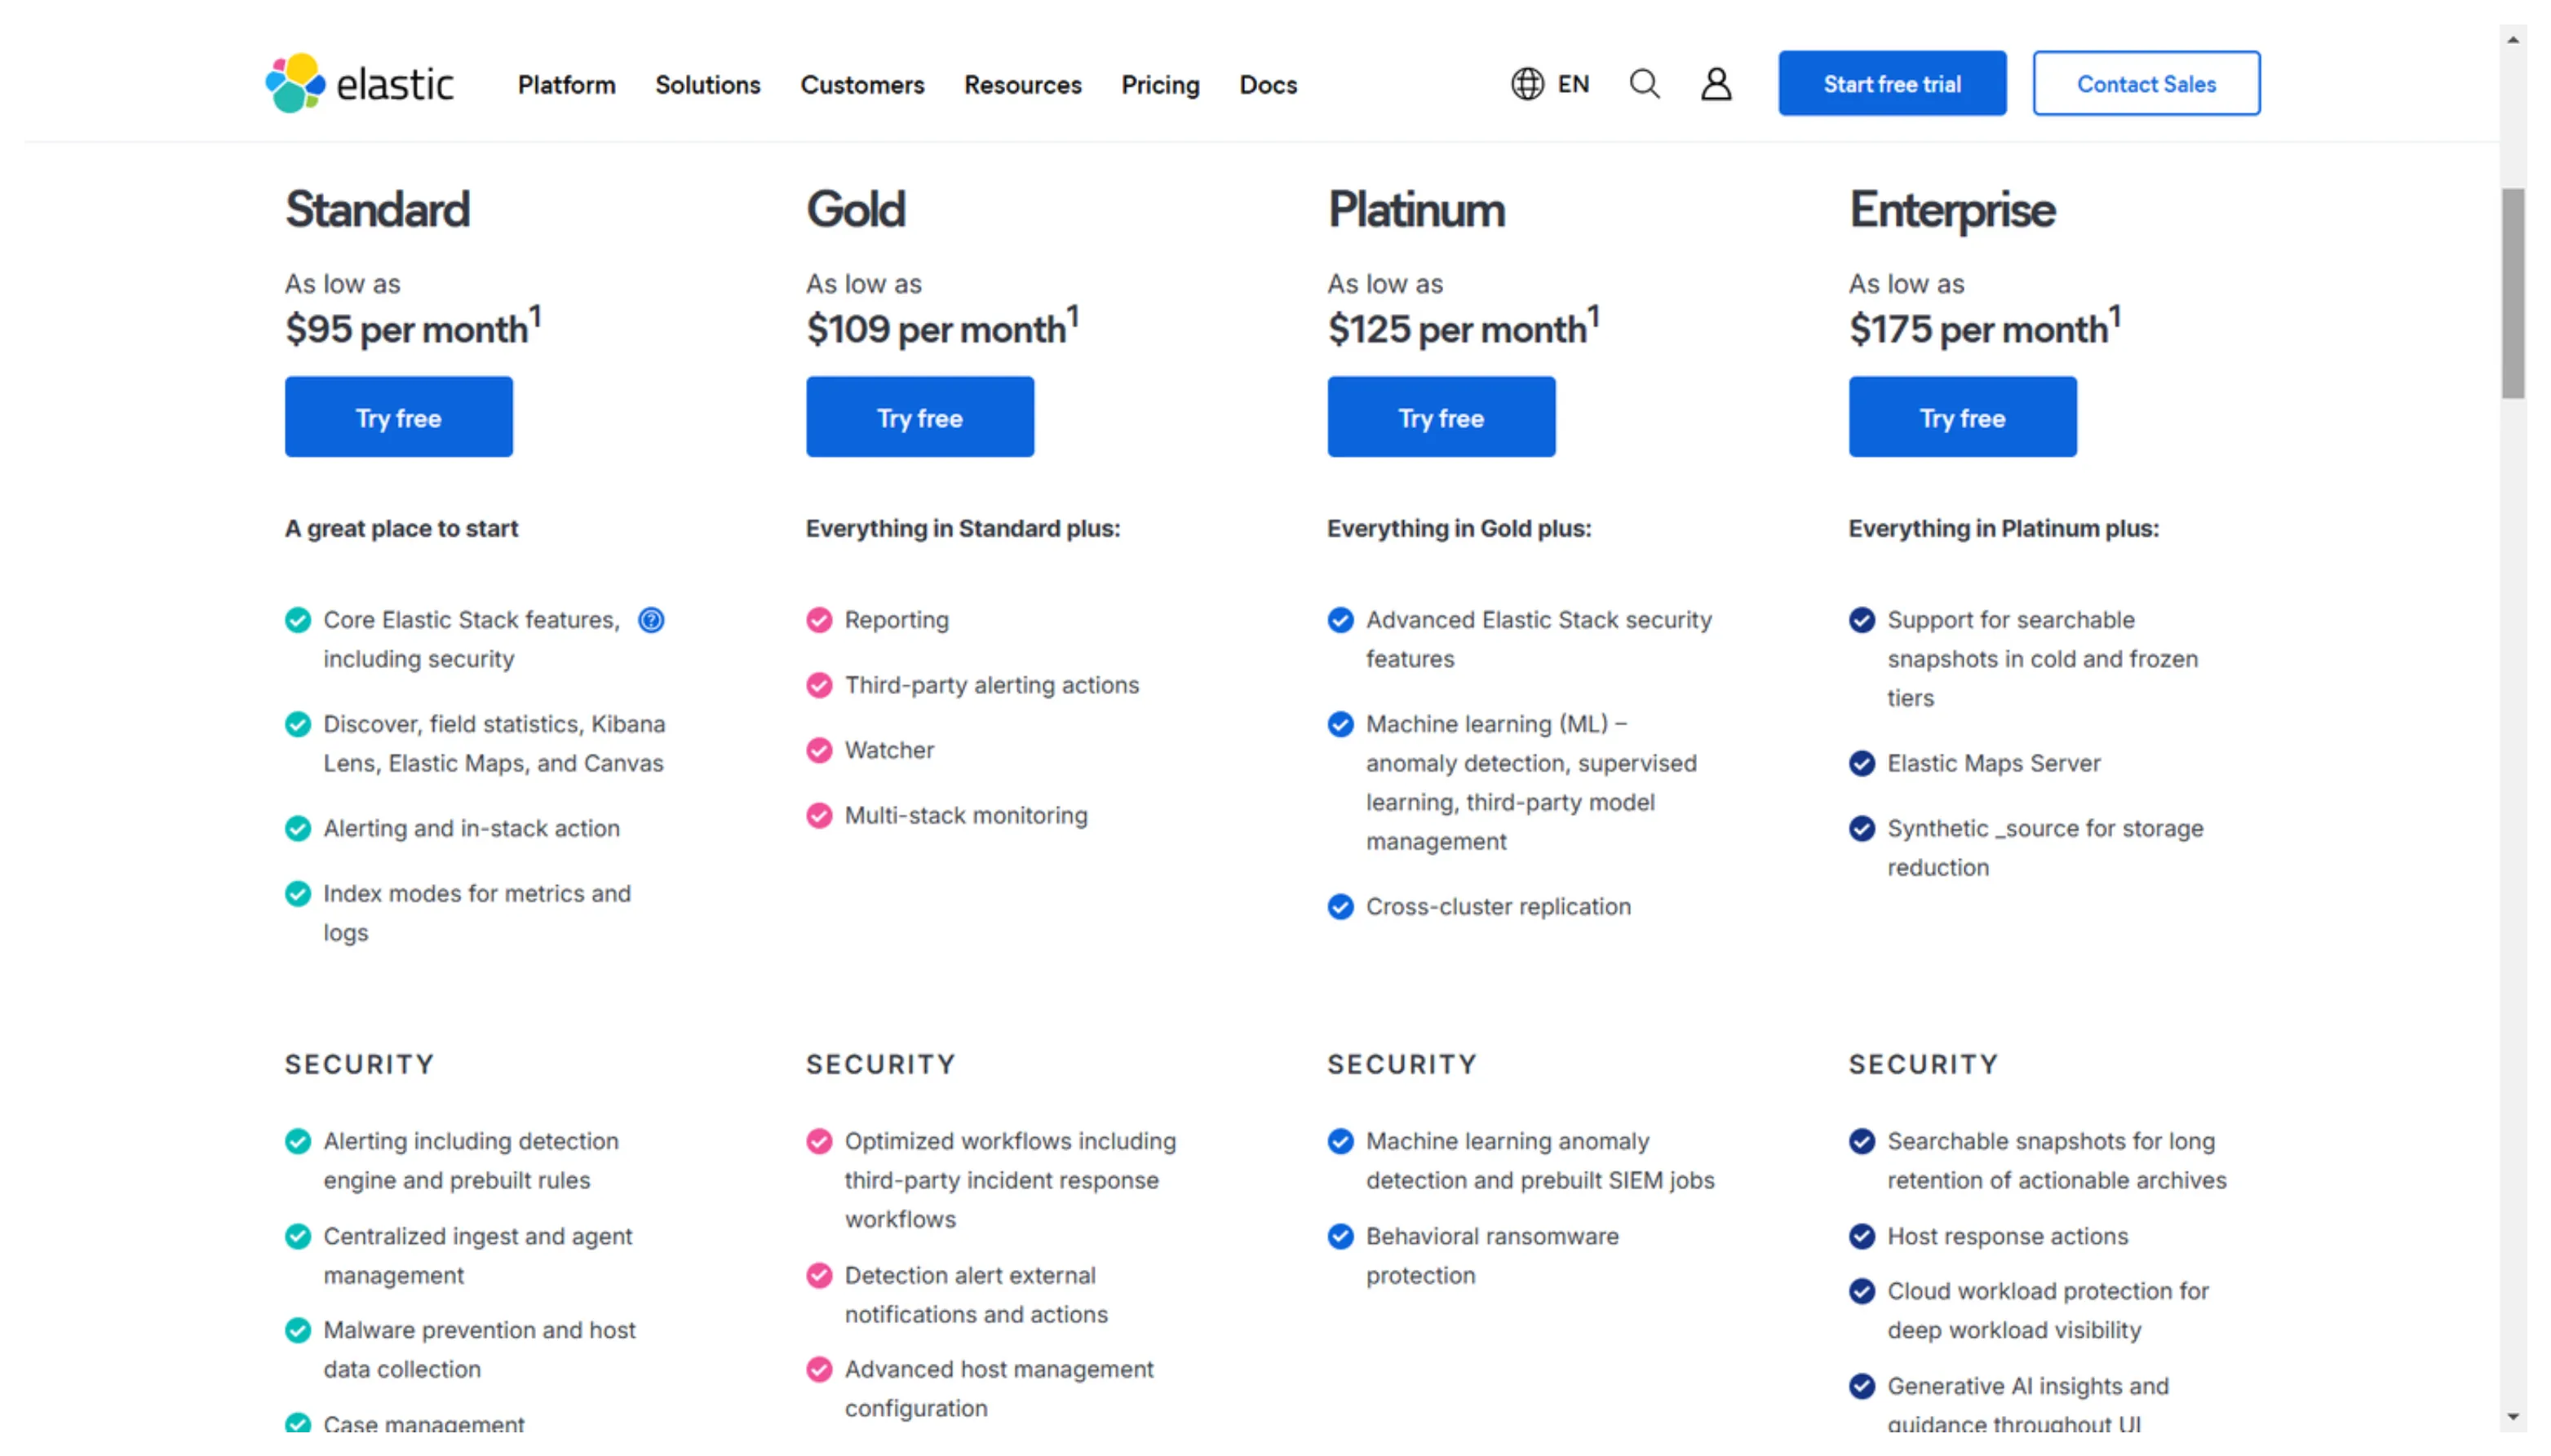
Task: Click the check beside Malware prevention and host
Action: [298, 1330]
